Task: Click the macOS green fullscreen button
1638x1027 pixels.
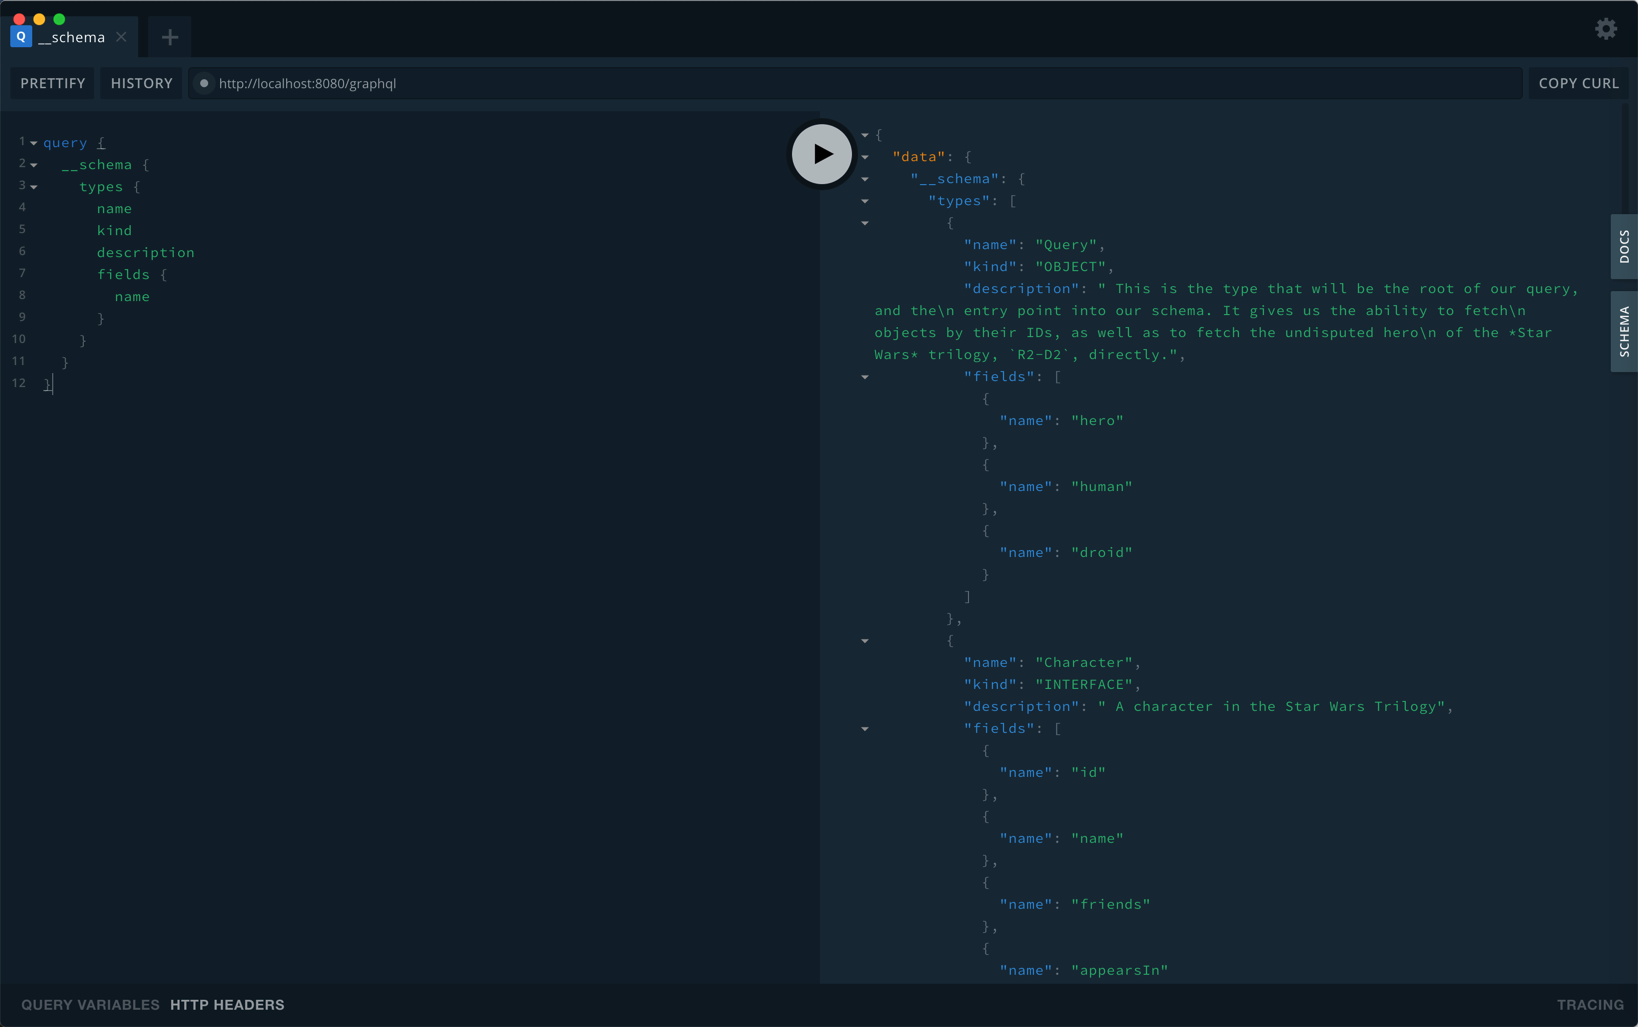Action: pos(59,19)
